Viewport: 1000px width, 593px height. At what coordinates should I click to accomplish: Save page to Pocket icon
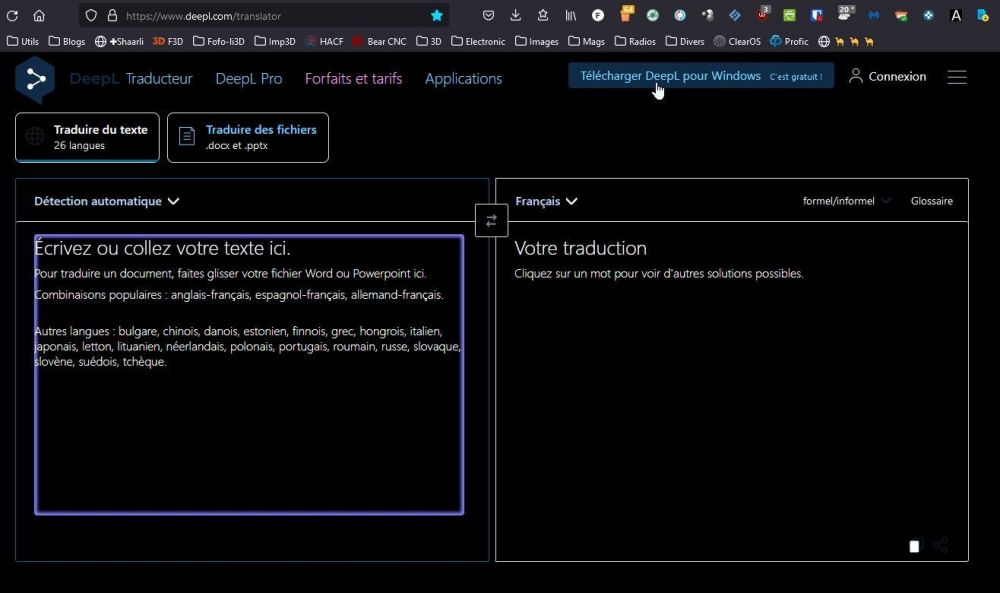coord(489,15)
